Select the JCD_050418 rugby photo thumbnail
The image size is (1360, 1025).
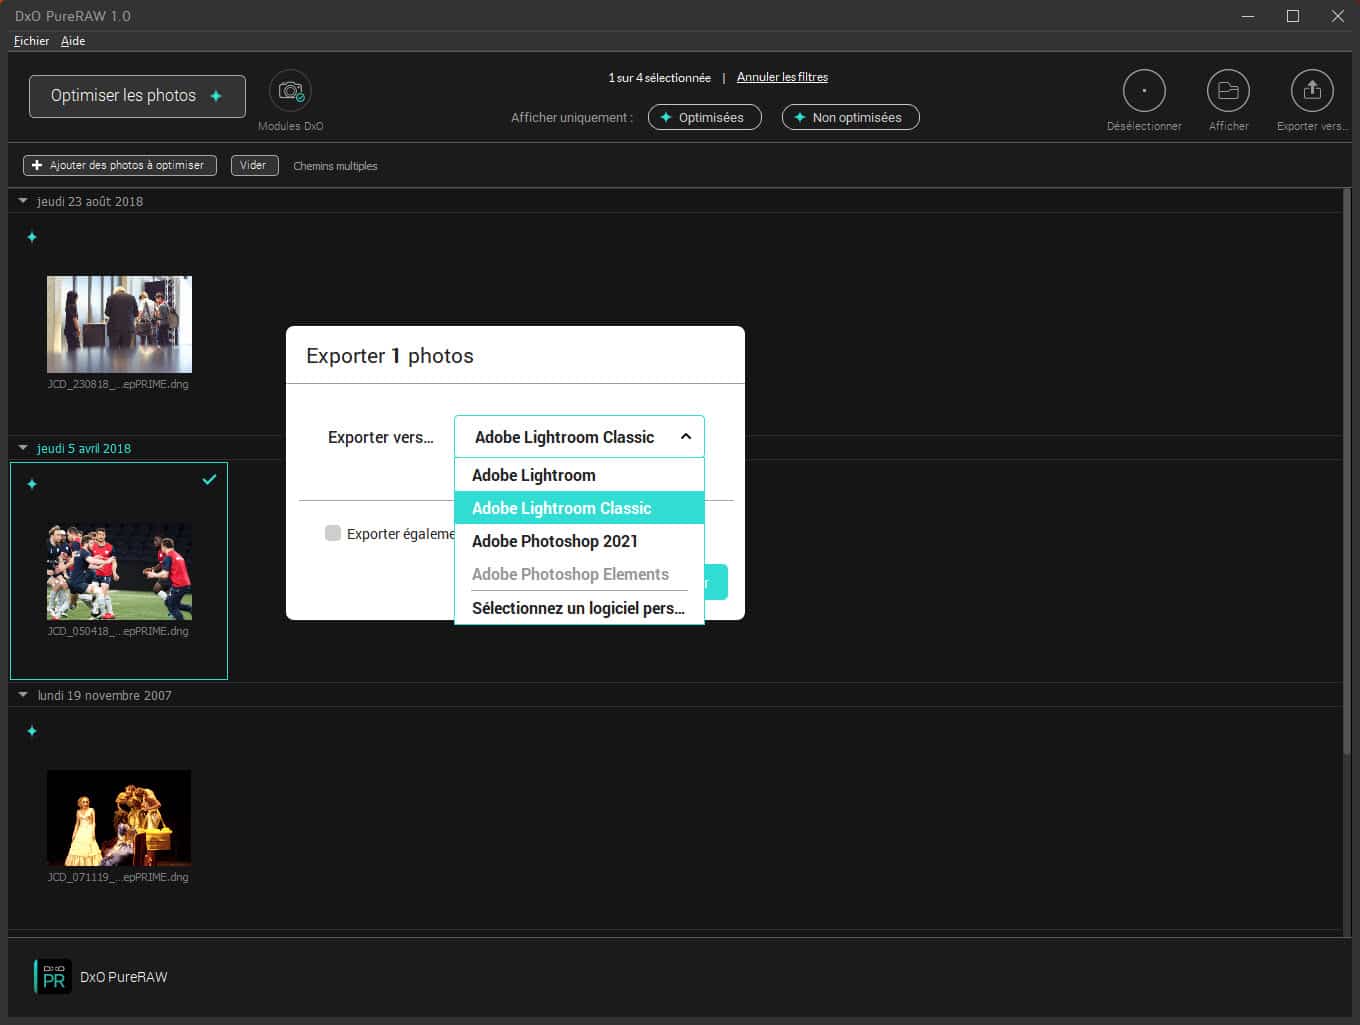point(119,571)
